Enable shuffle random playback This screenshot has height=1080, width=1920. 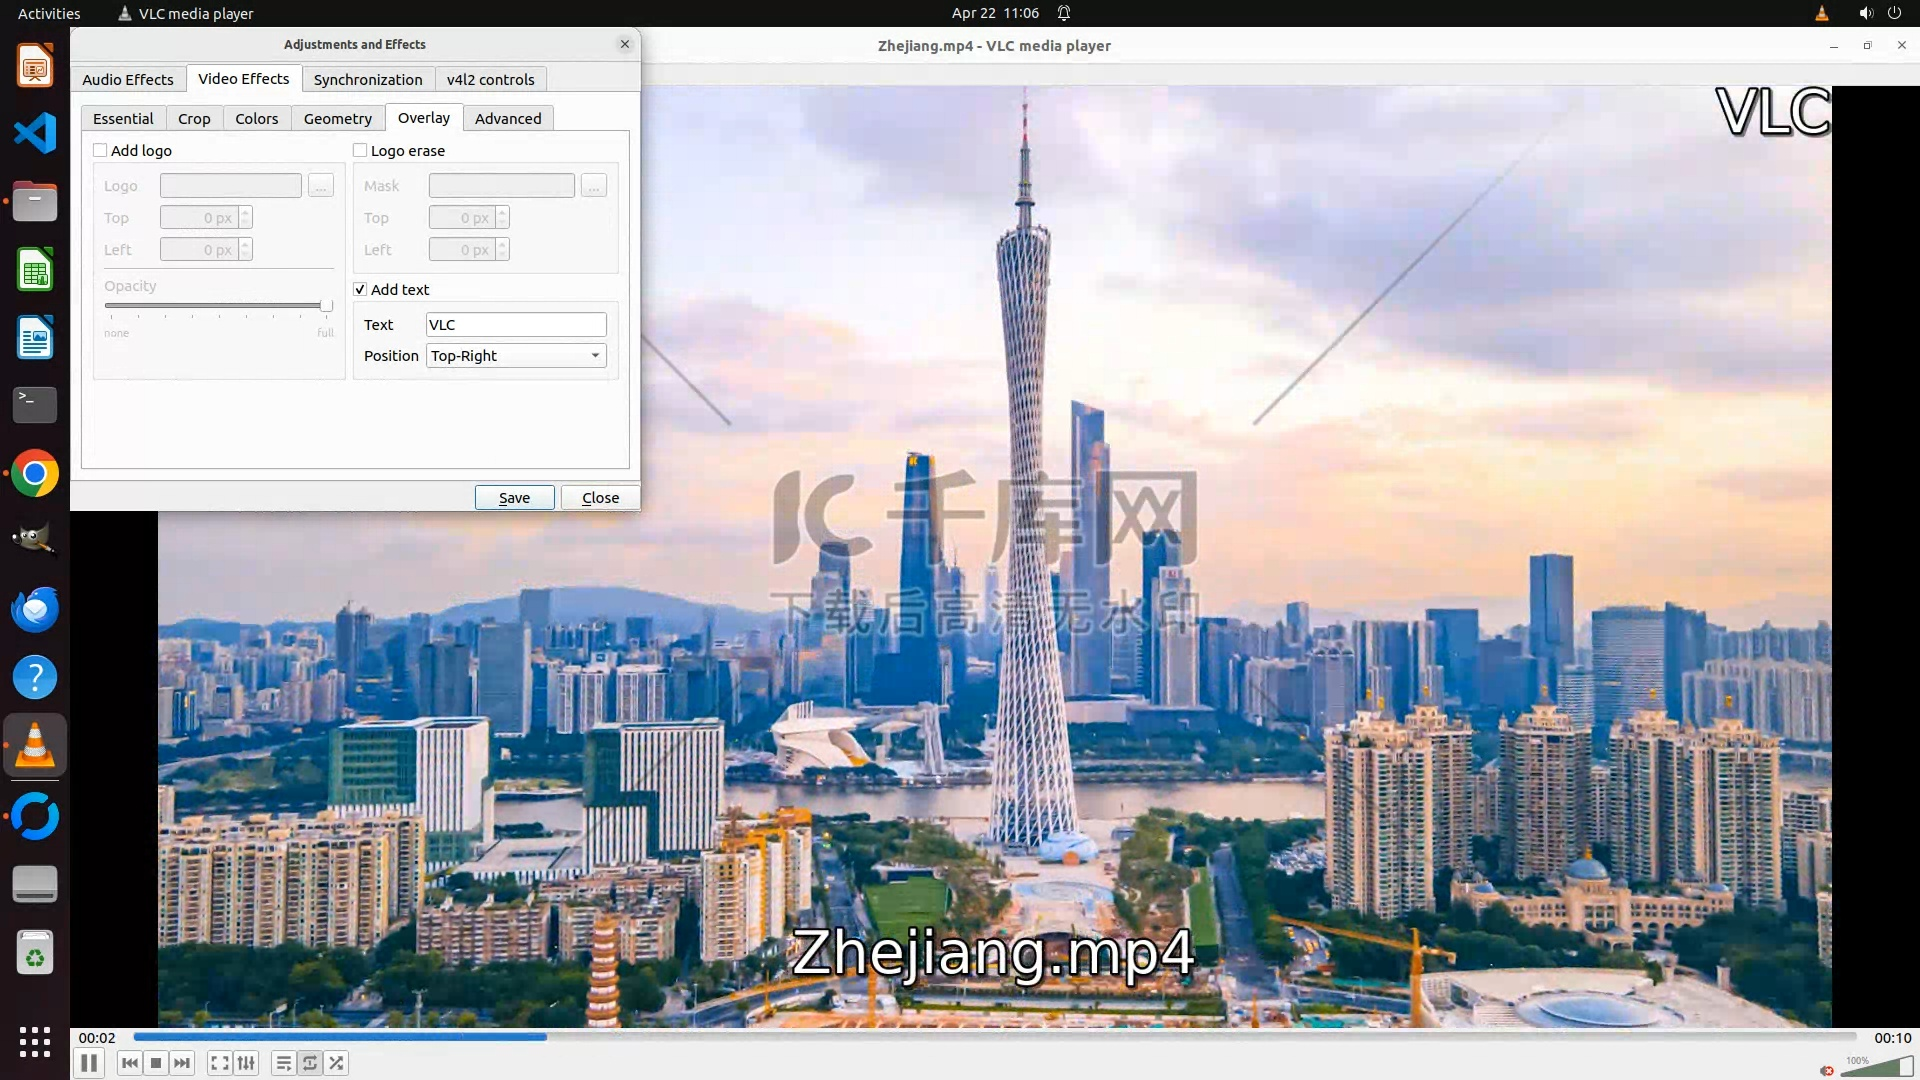point(337,1063)
